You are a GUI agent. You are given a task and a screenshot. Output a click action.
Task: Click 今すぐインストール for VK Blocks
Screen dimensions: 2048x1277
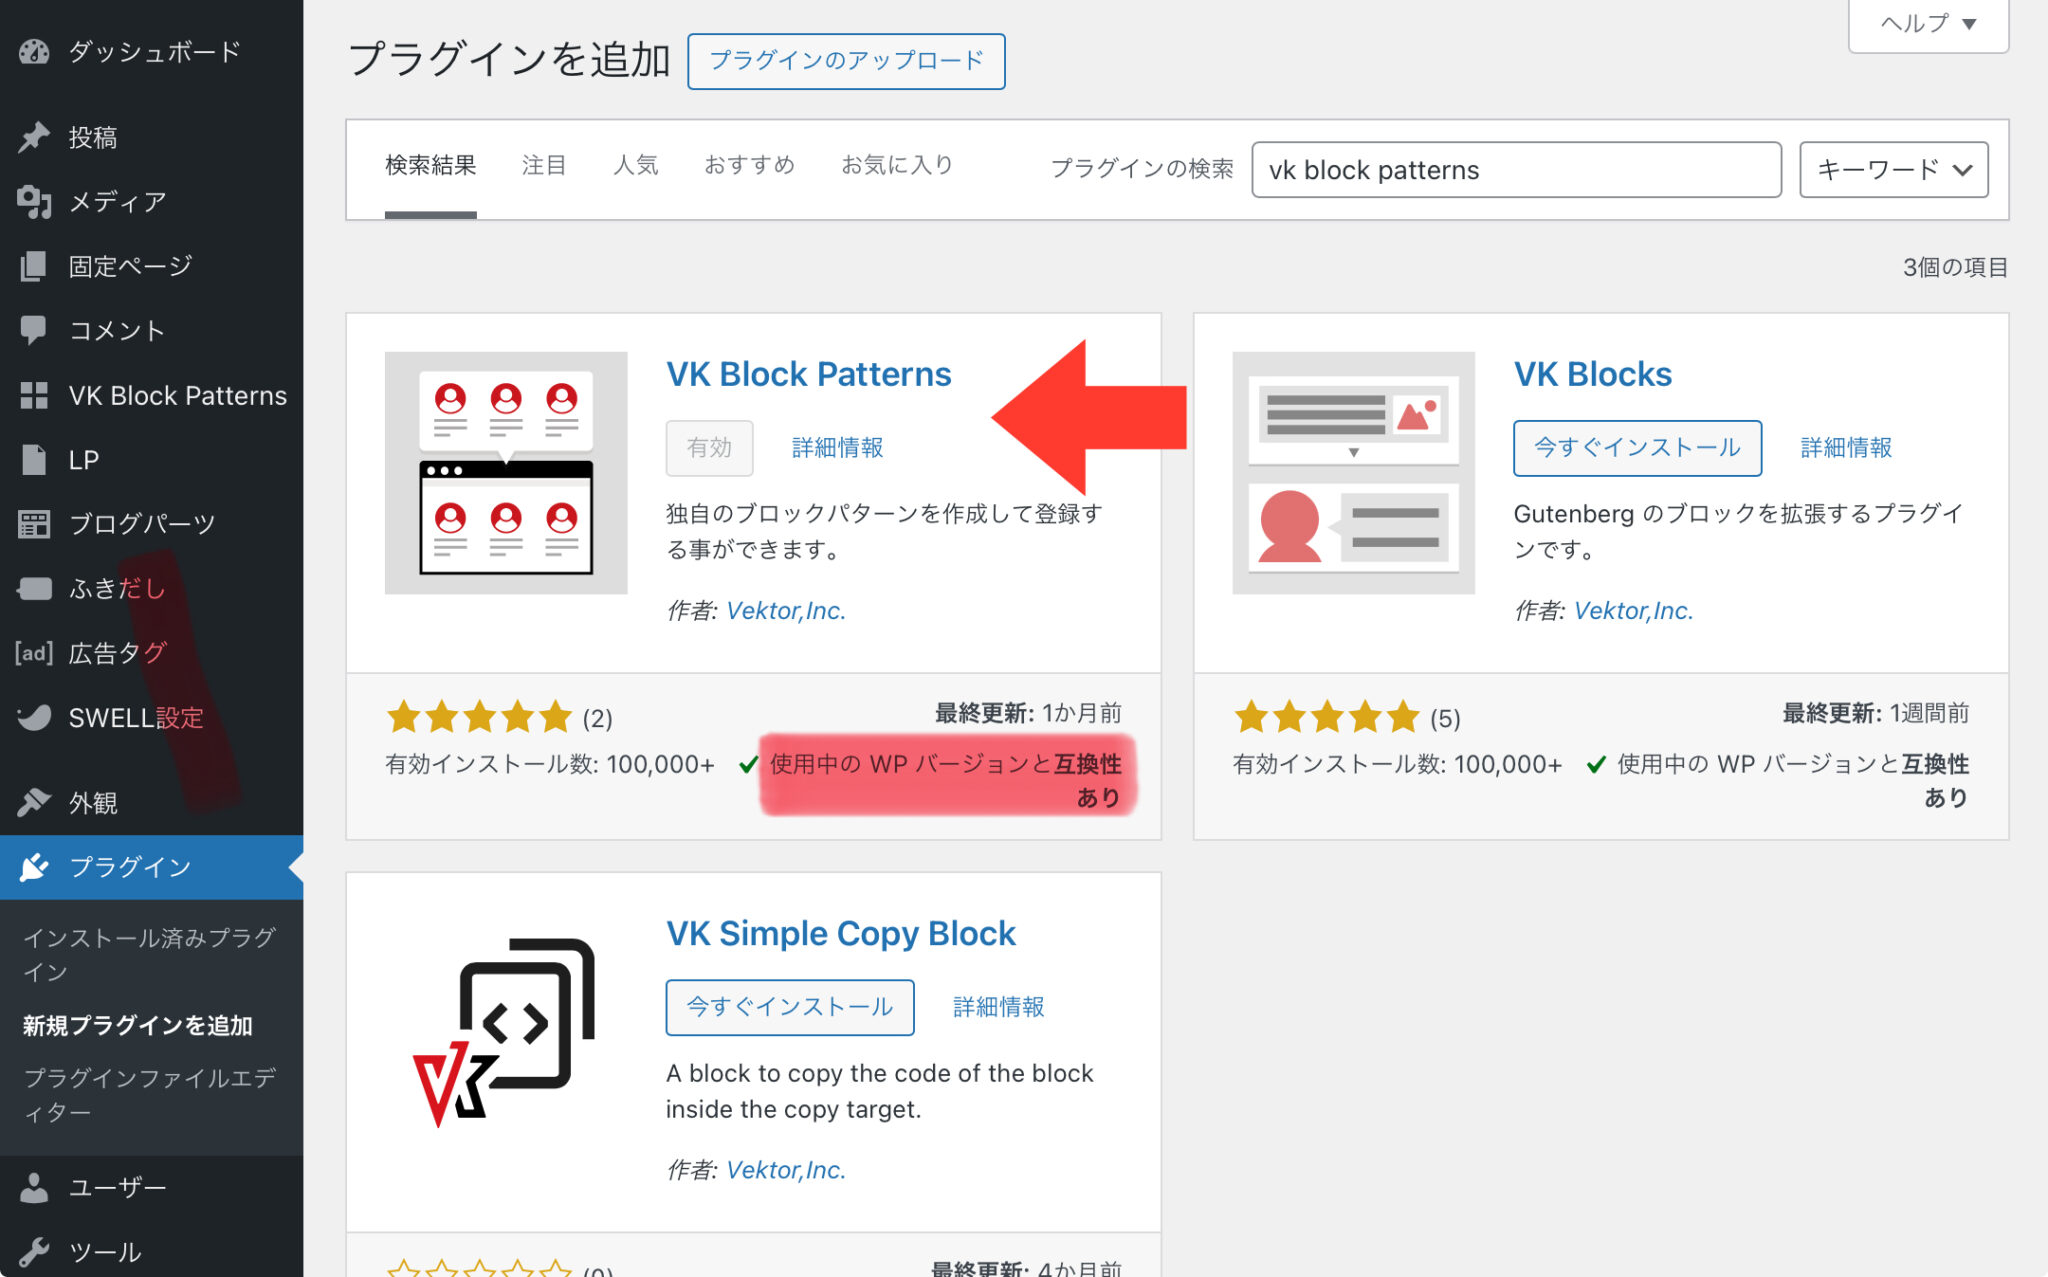click(1637, 448)
